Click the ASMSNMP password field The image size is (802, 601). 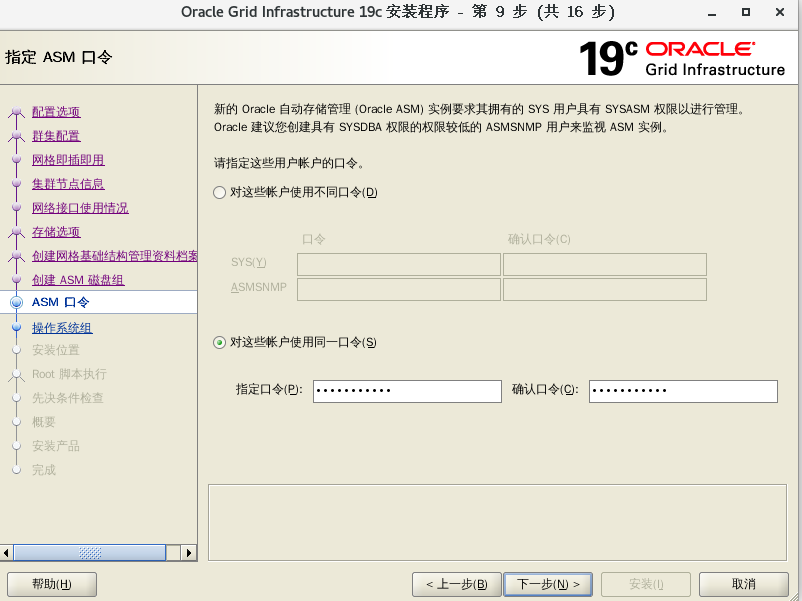pos(399,290)
